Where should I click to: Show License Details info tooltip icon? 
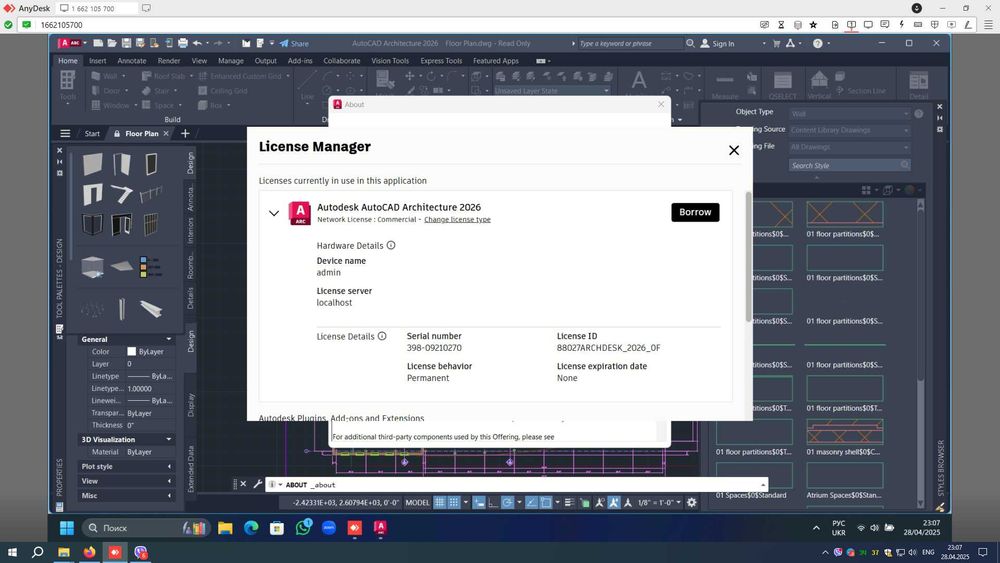[382, 336]
